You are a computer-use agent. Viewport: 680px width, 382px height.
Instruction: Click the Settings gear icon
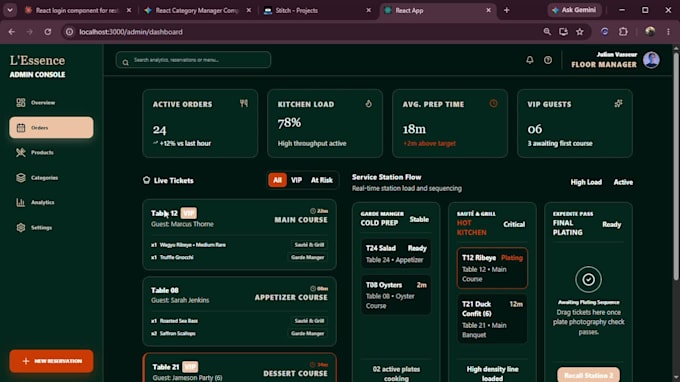(20, 228)
